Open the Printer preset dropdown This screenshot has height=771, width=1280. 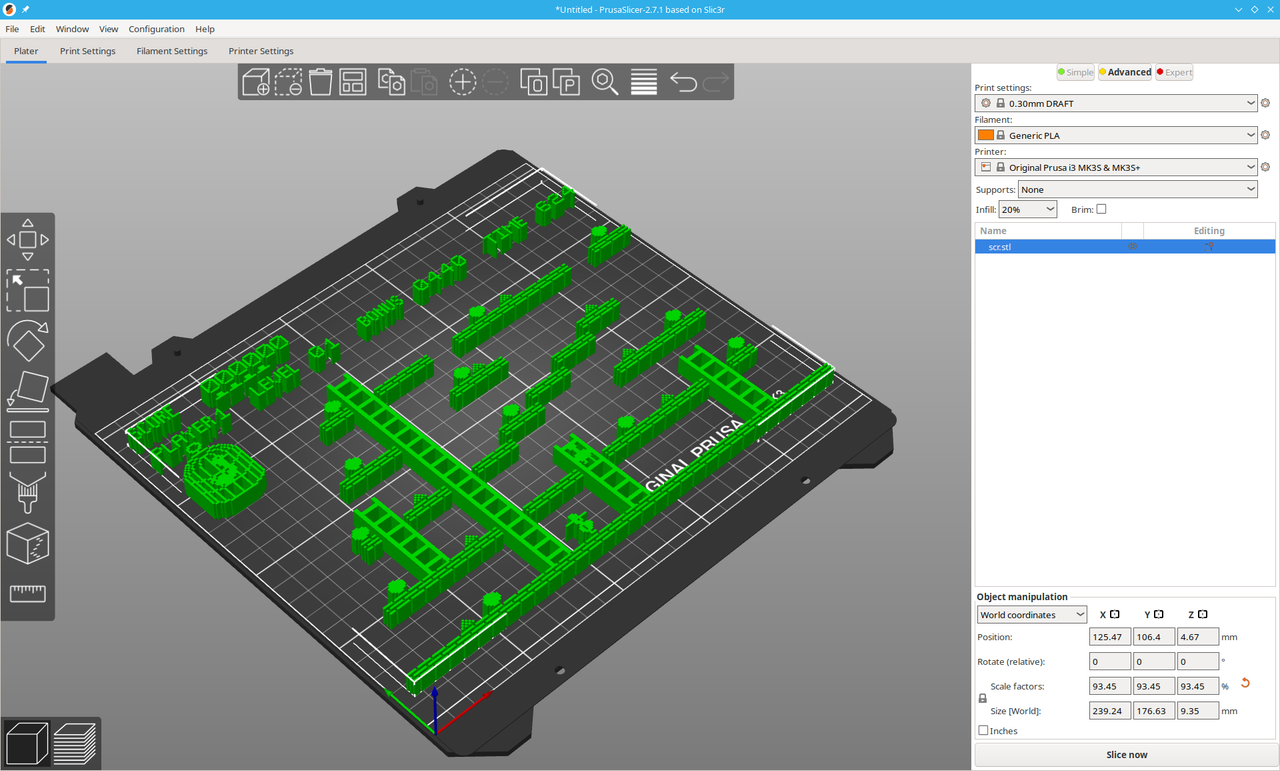coord(1116,167)
